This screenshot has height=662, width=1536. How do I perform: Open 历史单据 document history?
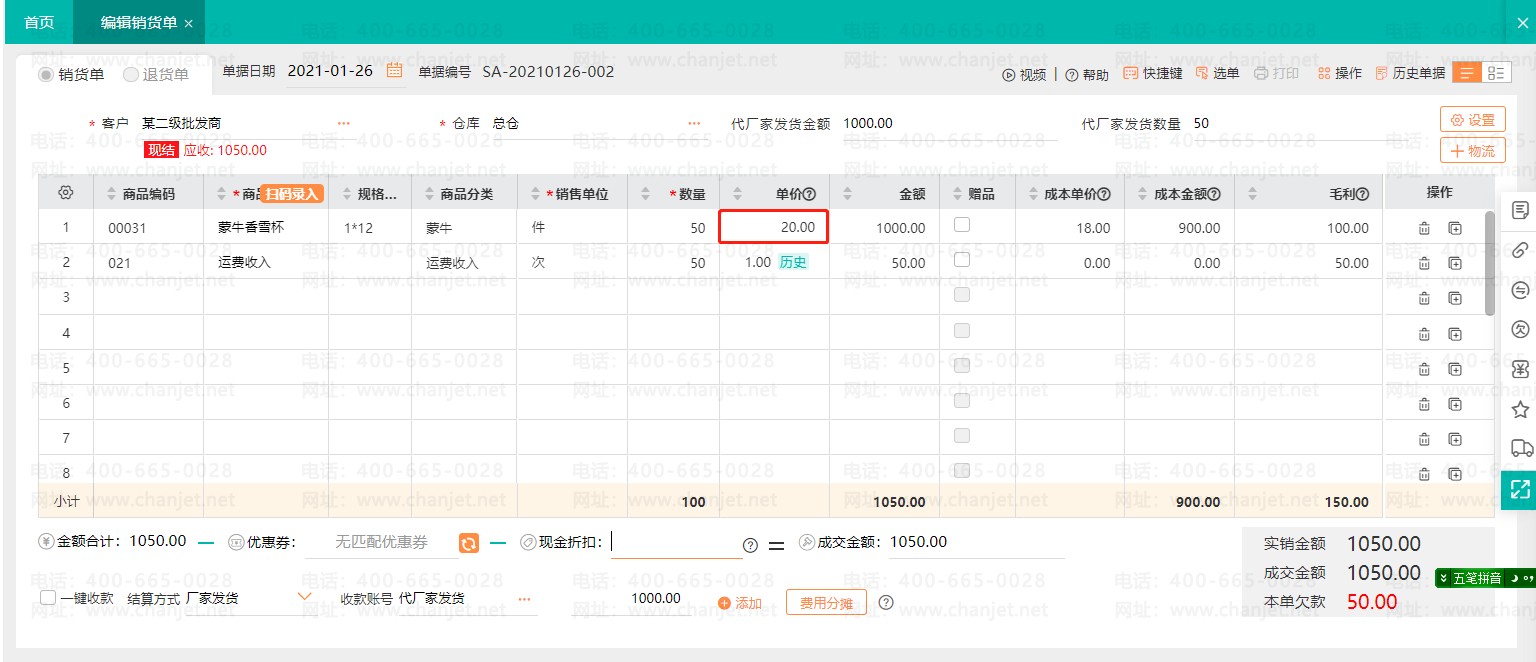click(x=1410, y=73)
